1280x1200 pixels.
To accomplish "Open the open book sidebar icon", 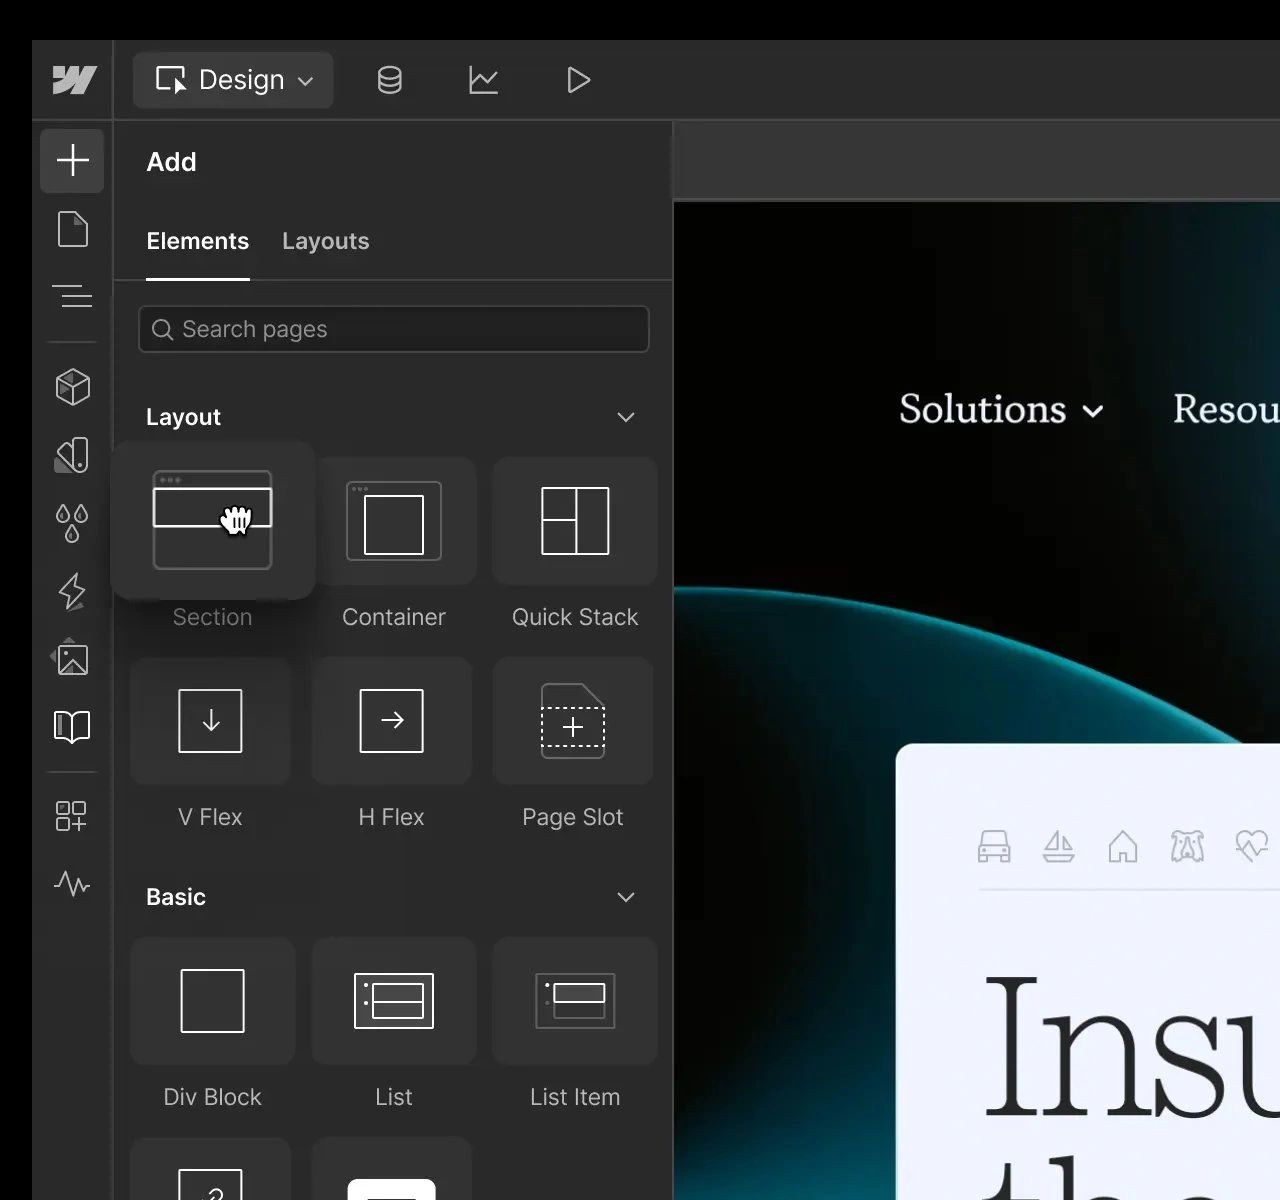I will point(72,727).
